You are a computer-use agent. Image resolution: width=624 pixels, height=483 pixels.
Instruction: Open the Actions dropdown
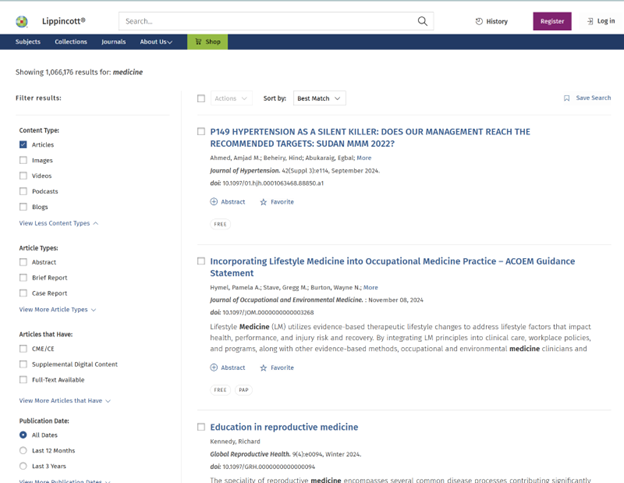click(229, 98)
